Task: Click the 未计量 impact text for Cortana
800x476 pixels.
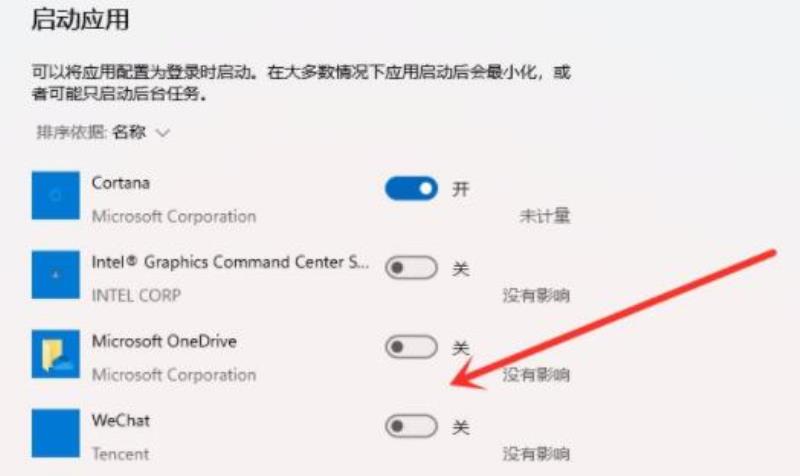Action: [x=544, y=216]
